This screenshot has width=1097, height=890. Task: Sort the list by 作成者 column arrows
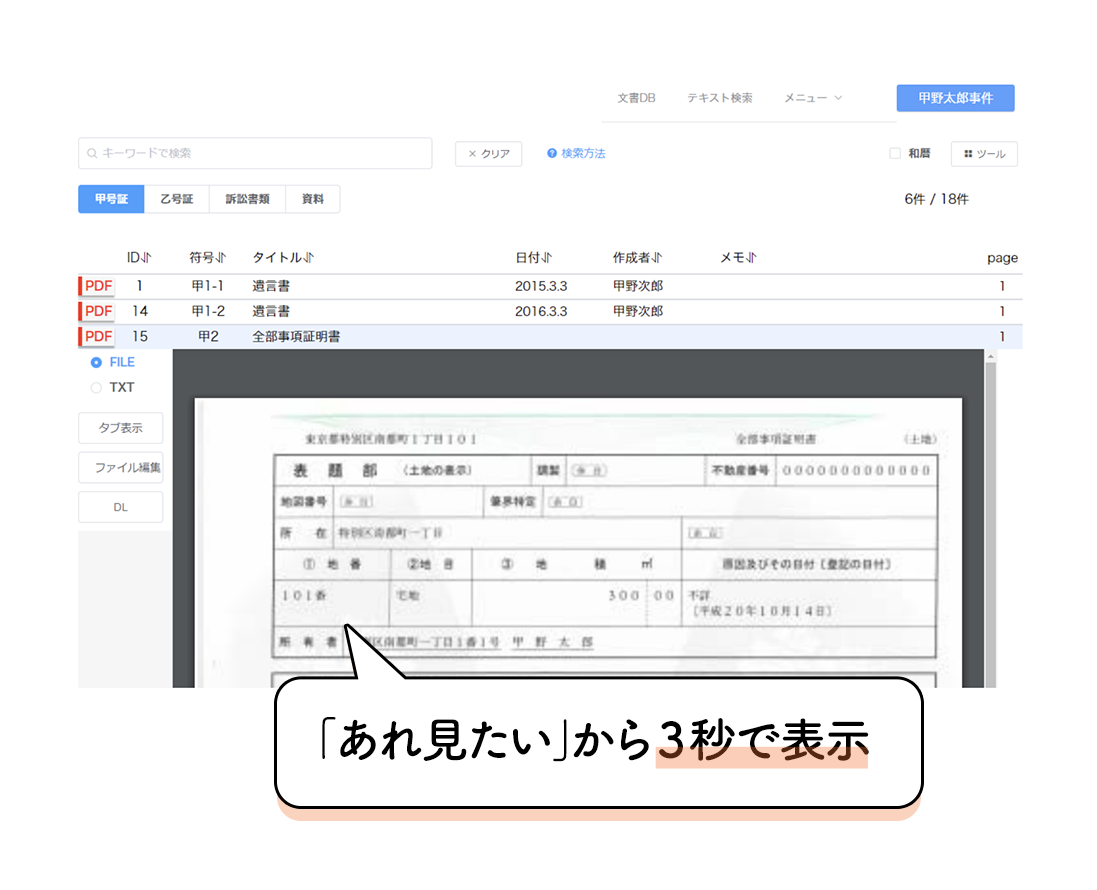[x=656, y=257]
